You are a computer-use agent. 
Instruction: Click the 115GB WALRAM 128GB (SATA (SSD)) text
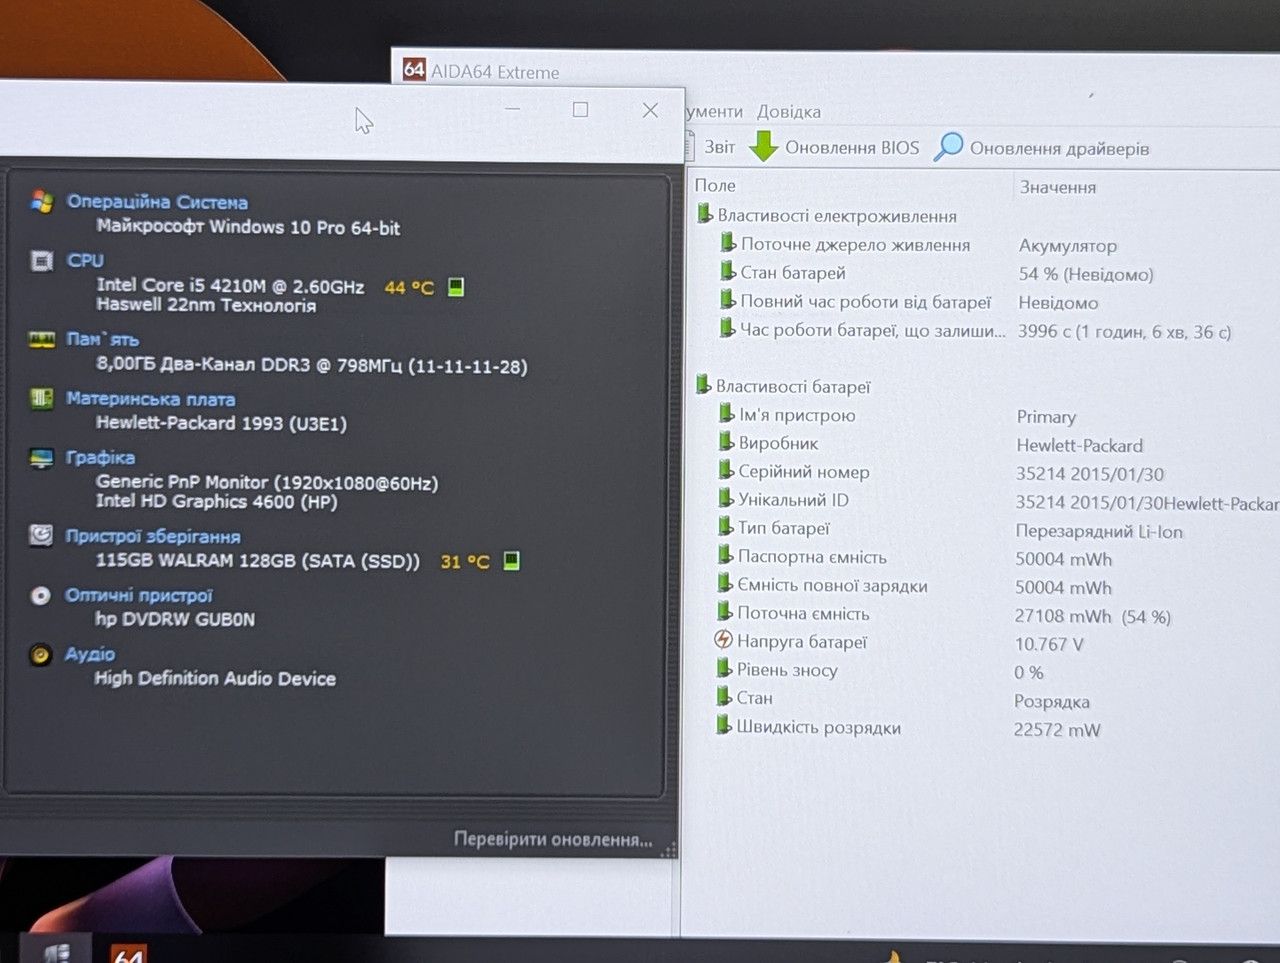pyautogui.click(x=258, y=561)
